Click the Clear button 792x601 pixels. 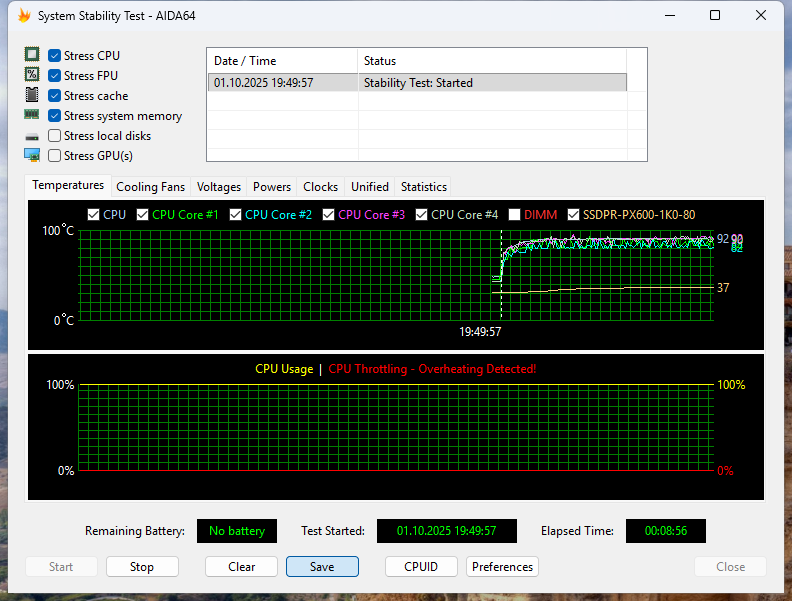[241, 567]
